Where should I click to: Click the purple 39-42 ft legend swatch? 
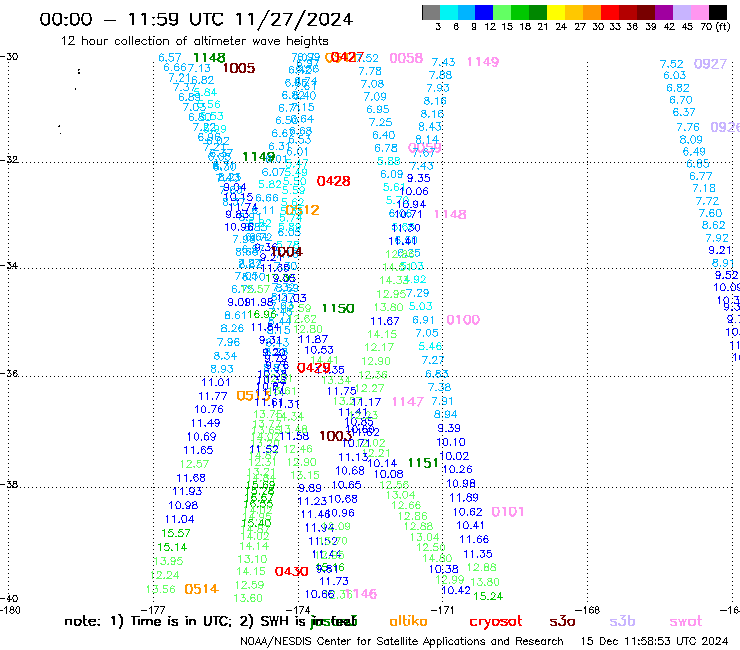click(x=664, y=12)
